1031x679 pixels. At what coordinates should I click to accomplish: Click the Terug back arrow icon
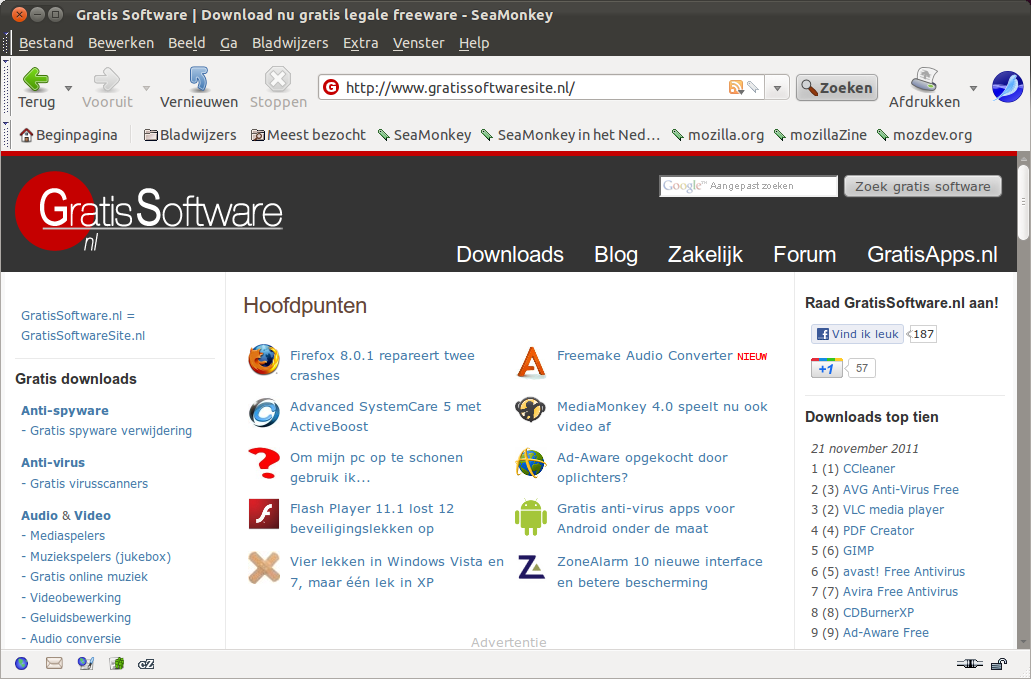pyautogui.click(x=36, y=79)
